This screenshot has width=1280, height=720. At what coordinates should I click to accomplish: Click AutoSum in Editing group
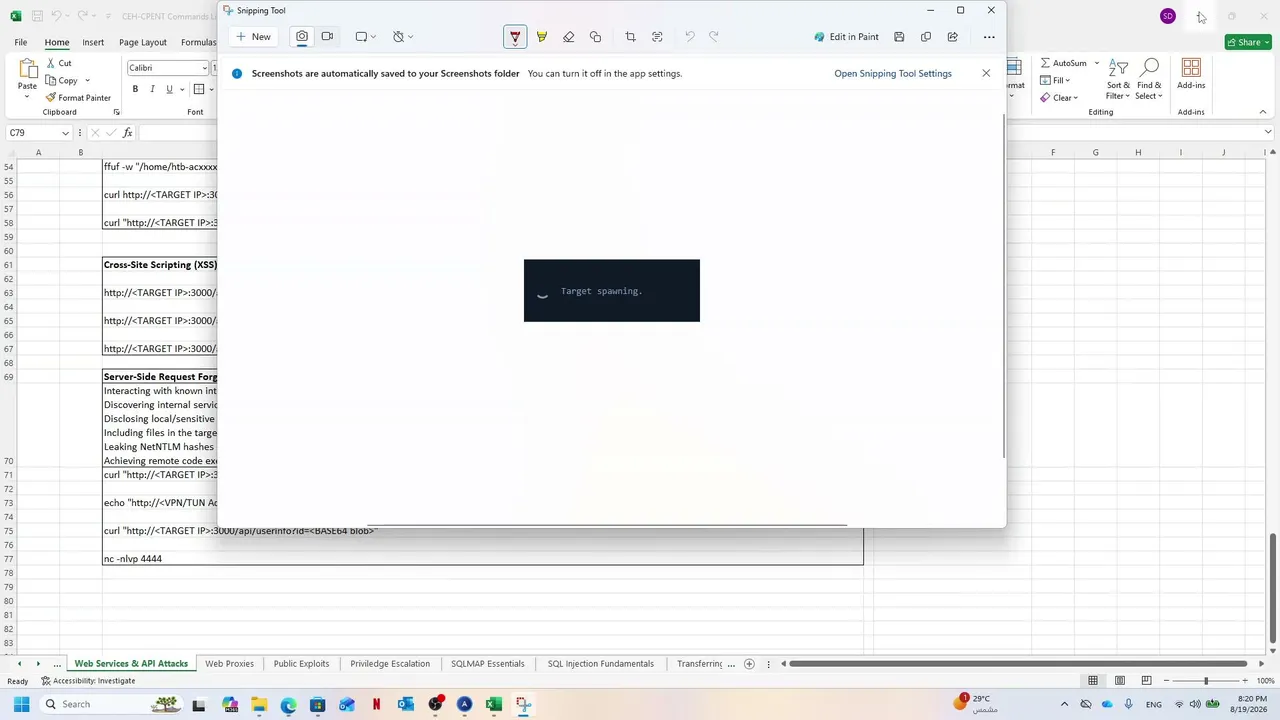(1063, 63)
